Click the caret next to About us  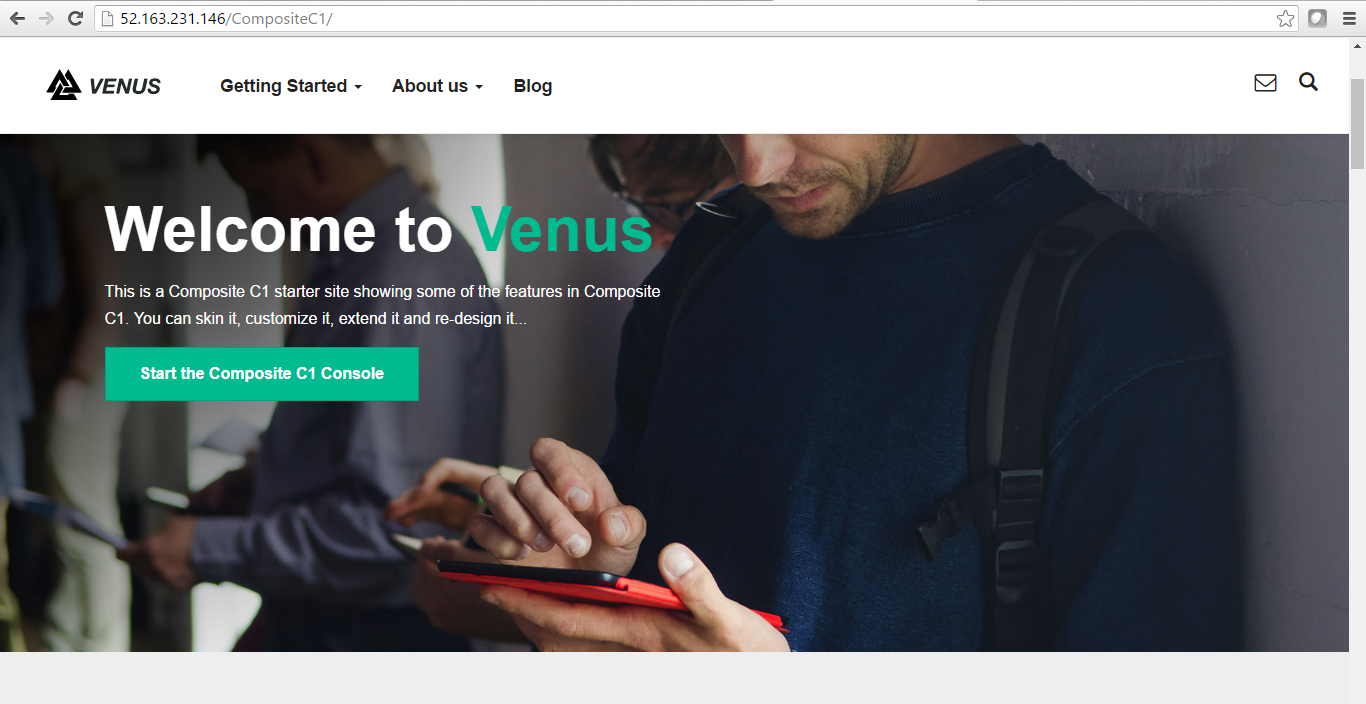pos(479,87)
